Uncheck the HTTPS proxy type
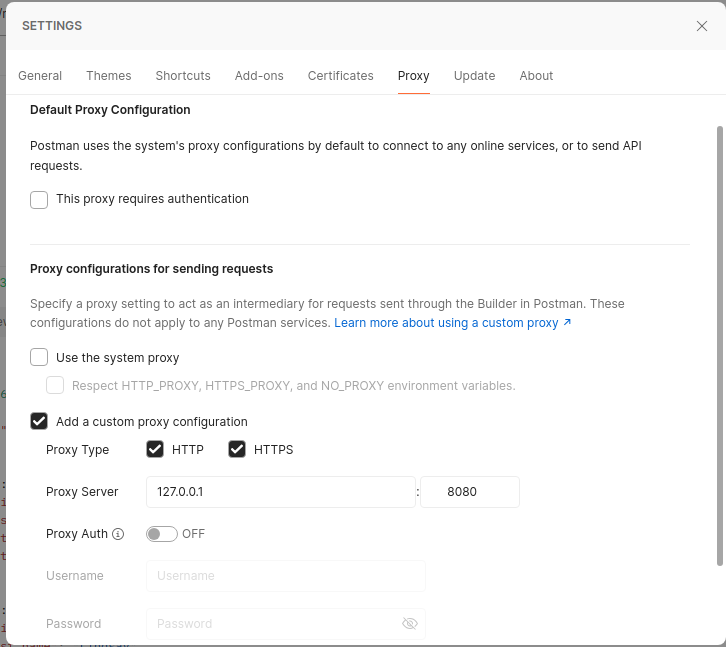The image size is (726, 647). click(x=237, y=449)
